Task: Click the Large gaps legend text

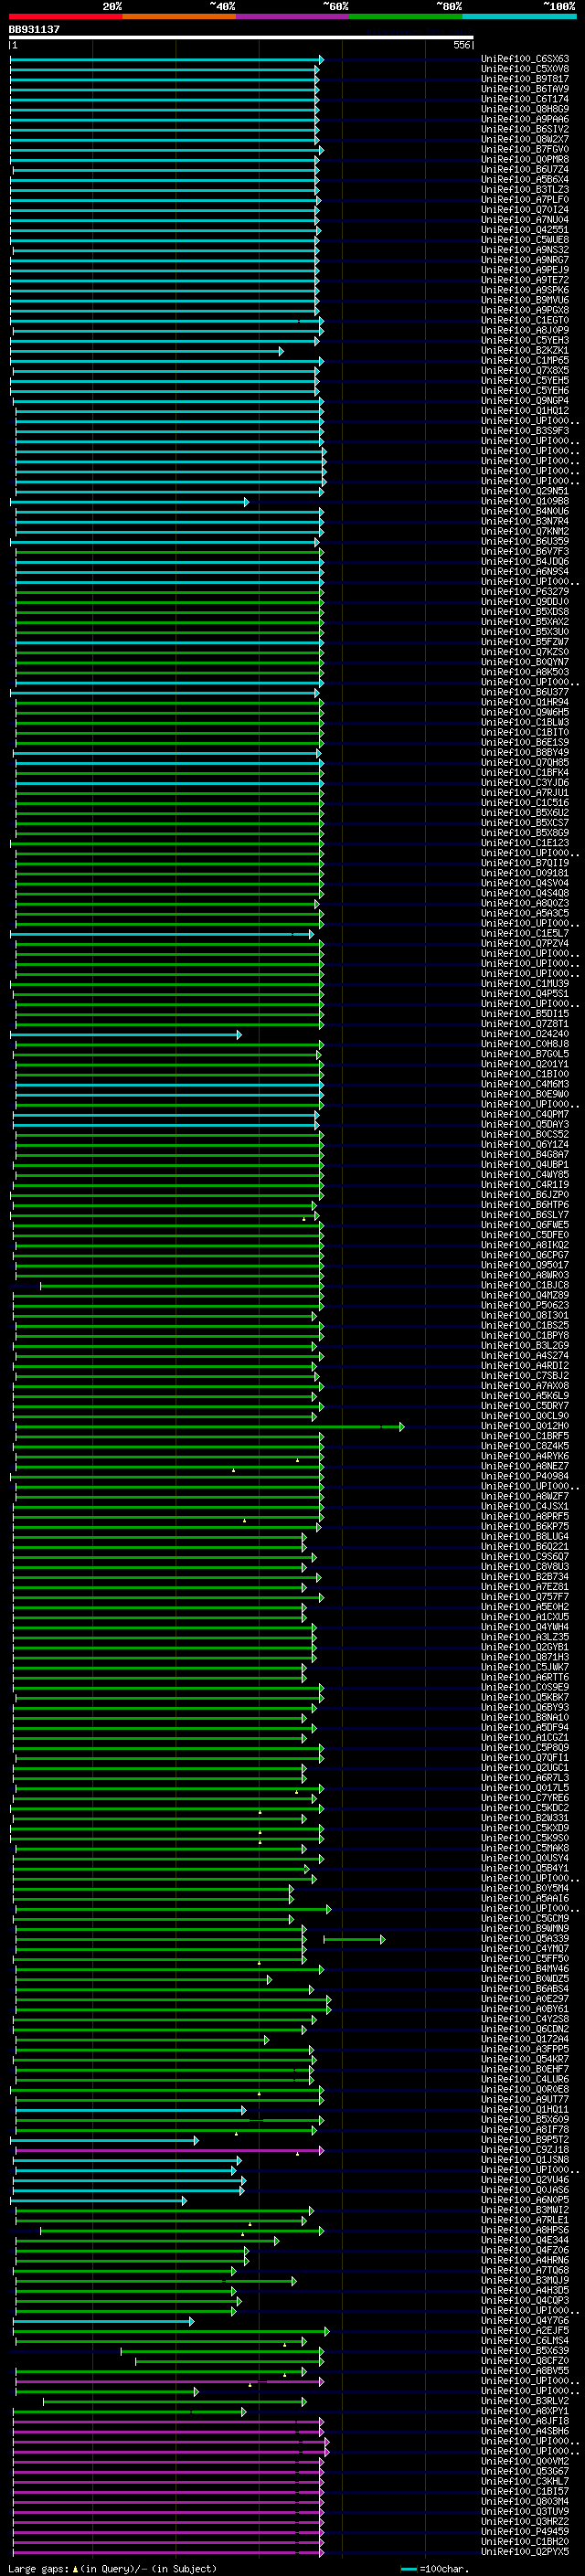Action: point(112,2568)
